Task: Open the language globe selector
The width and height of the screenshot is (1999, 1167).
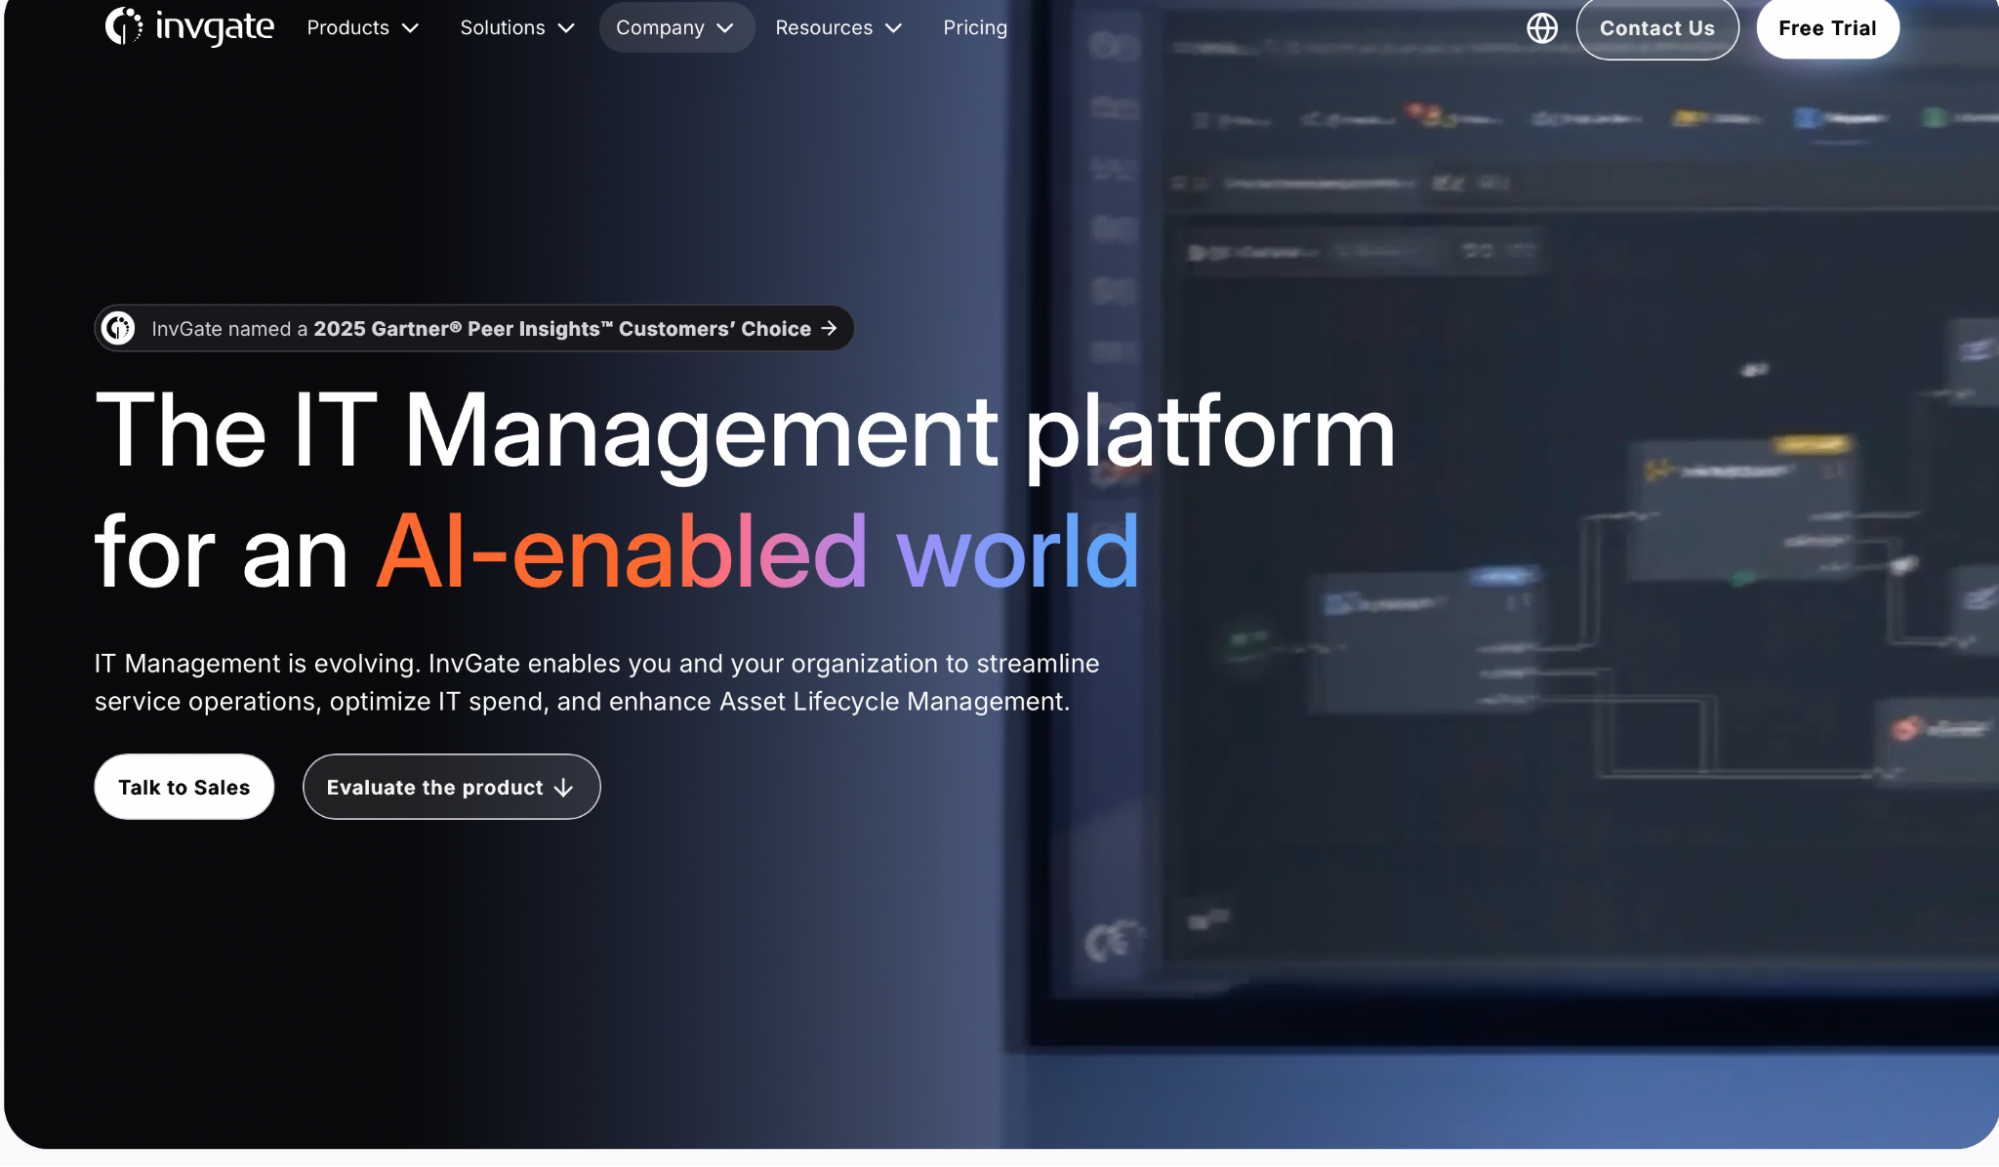Action: [1541, 28]
